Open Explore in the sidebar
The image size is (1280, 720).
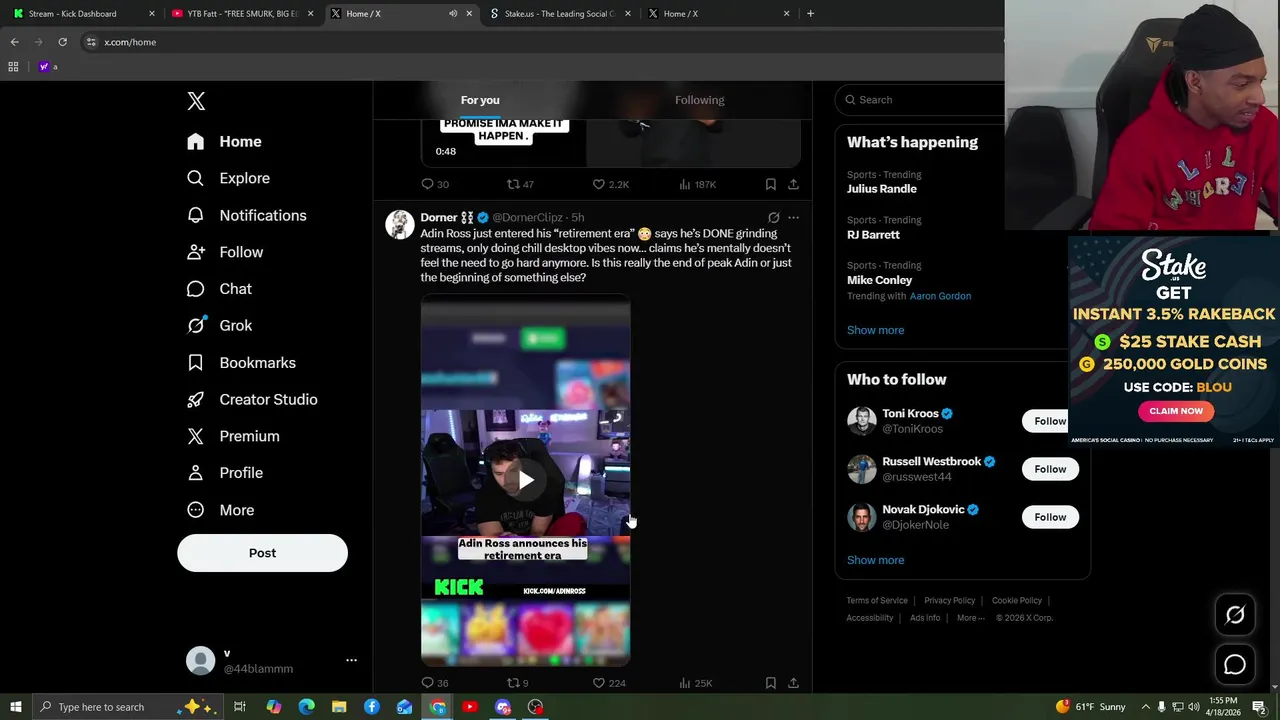pyautogui.click(x=228, y=178)
